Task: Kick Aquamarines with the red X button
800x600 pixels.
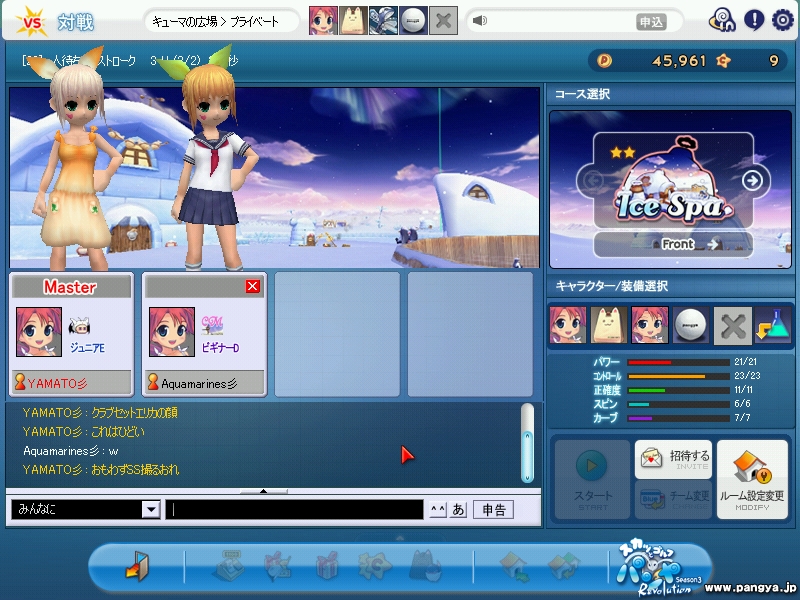Action: coord(253,286)
